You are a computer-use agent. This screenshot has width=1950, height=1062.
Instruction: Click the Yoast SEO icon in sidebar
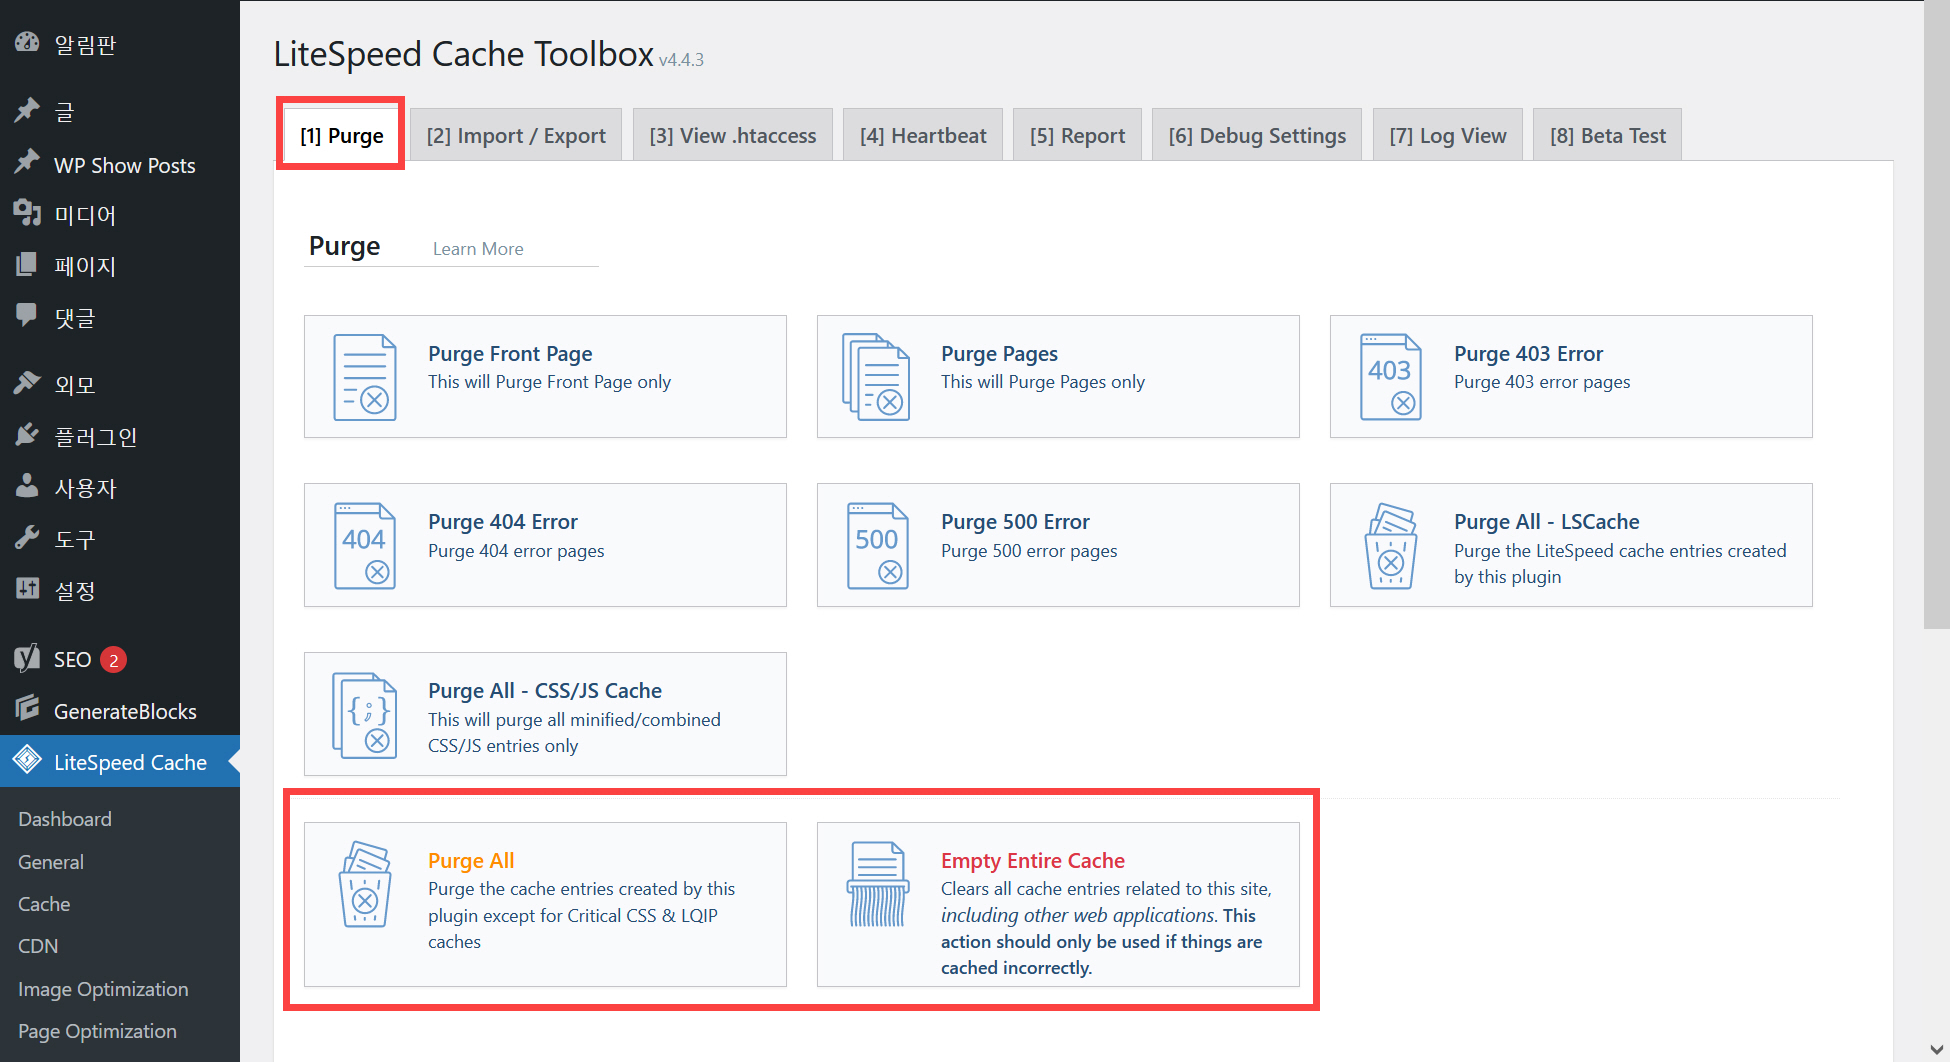(27, 657)
